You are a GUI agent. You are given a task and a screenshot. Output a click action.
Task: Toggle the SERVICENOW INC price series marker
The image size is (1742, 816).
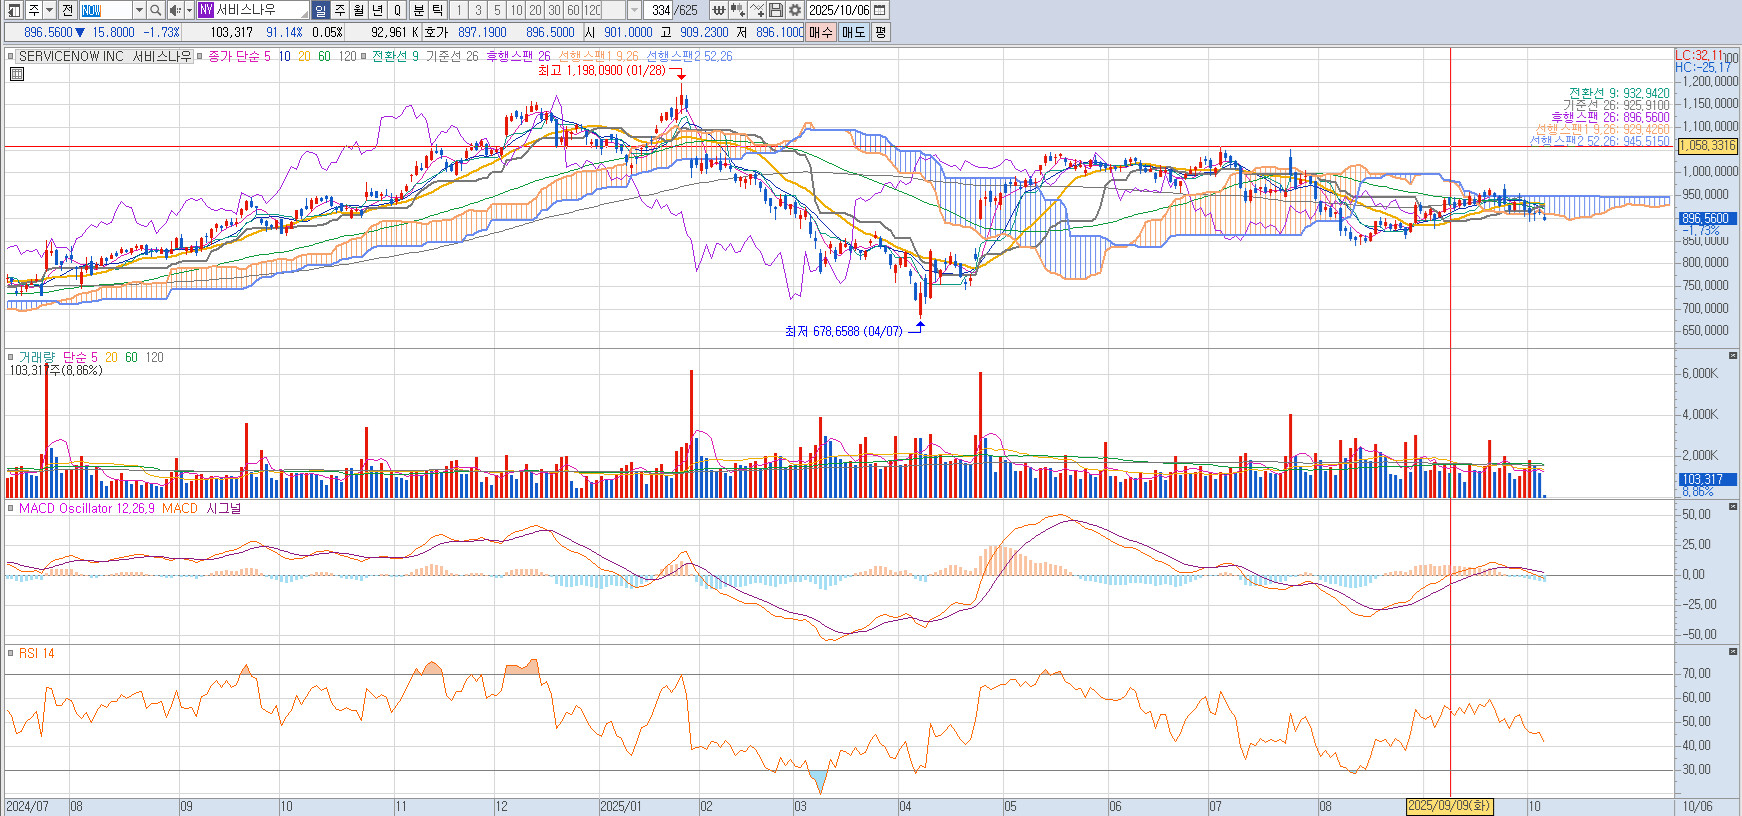point(12,57)
